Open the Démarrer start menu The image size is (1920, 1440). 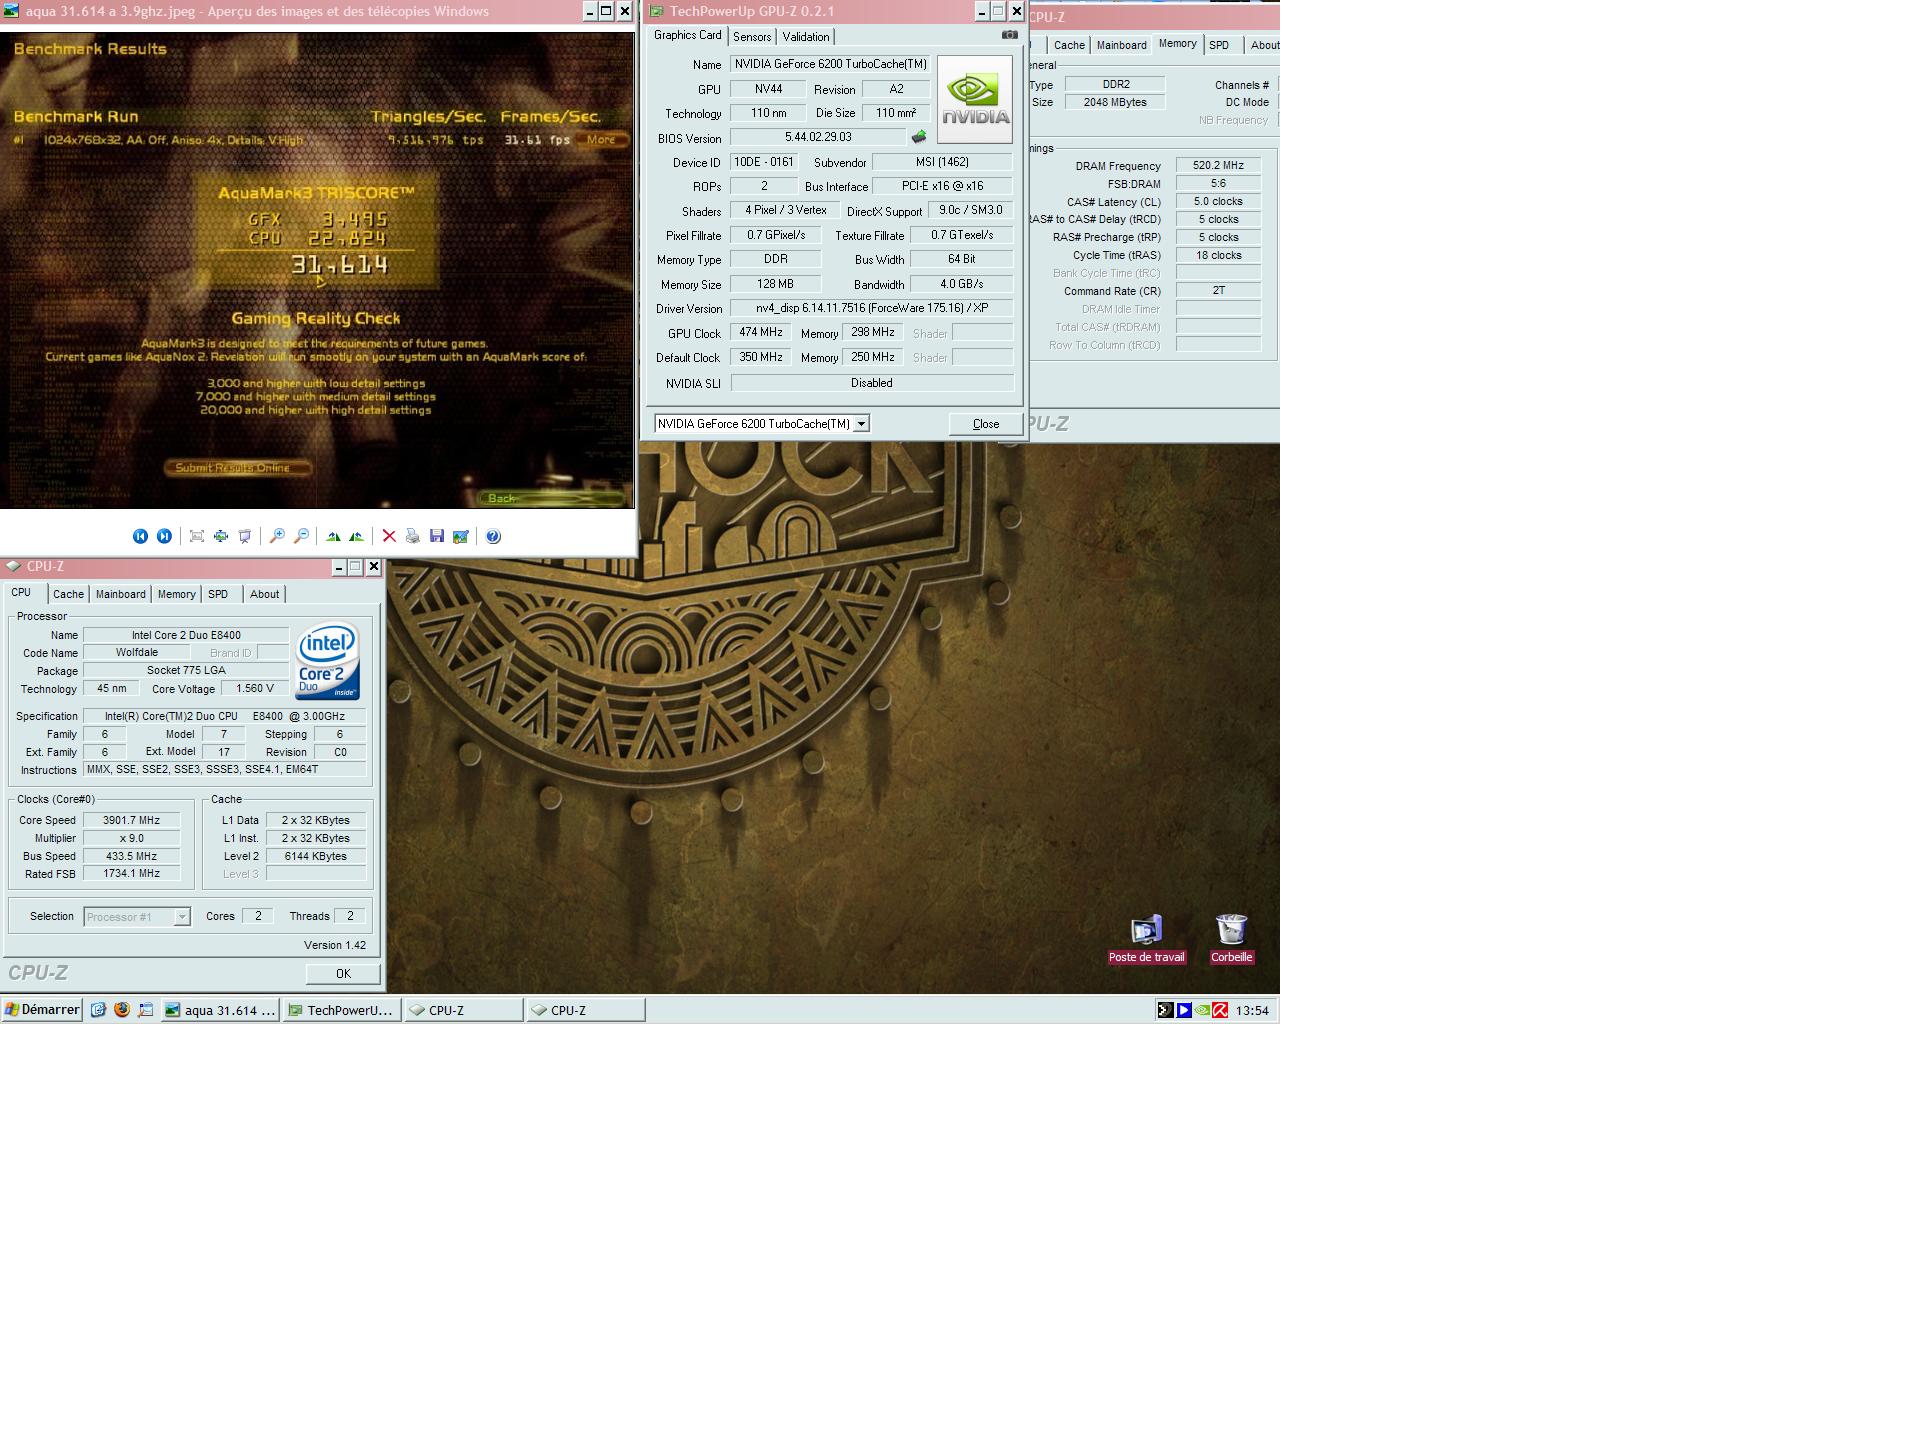pyautogui.click(x=42, y=1010)
